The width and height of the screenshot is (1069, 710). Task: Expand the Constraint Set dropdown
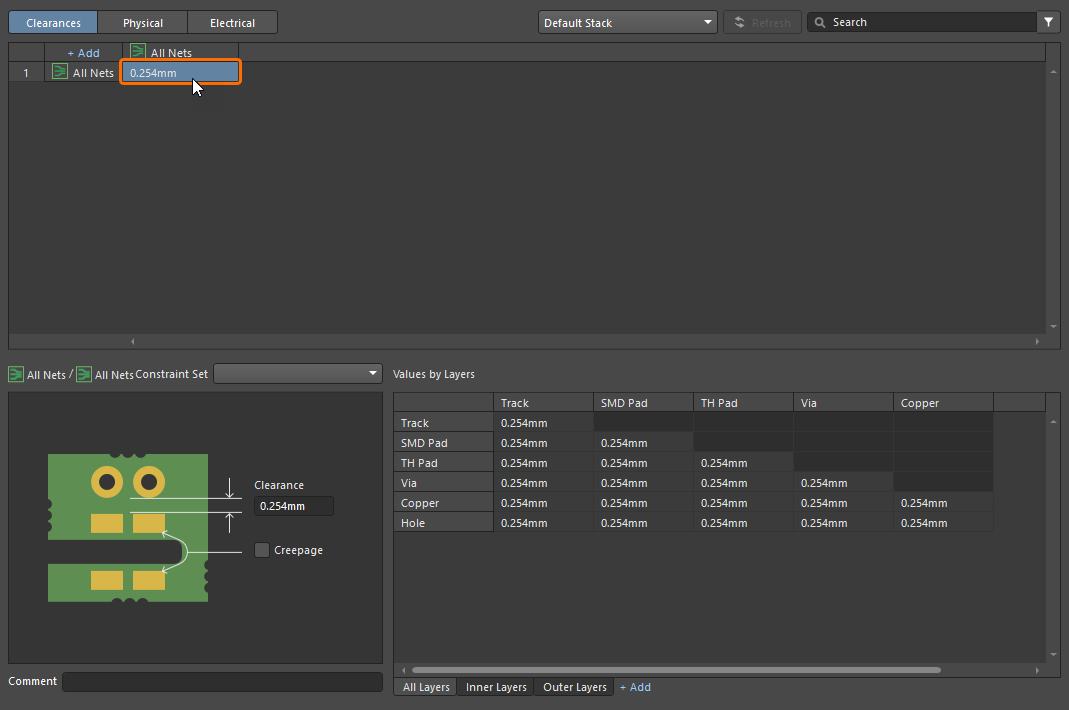pyautogui.click(x=298, y=374)
